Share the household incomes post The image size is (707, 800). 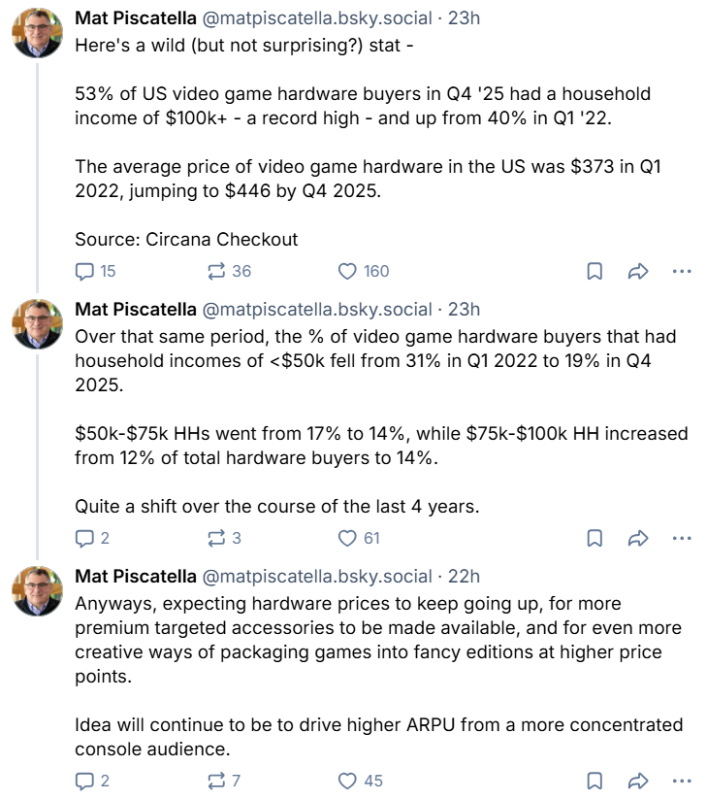pyautogui.click(x=638, y=538)
